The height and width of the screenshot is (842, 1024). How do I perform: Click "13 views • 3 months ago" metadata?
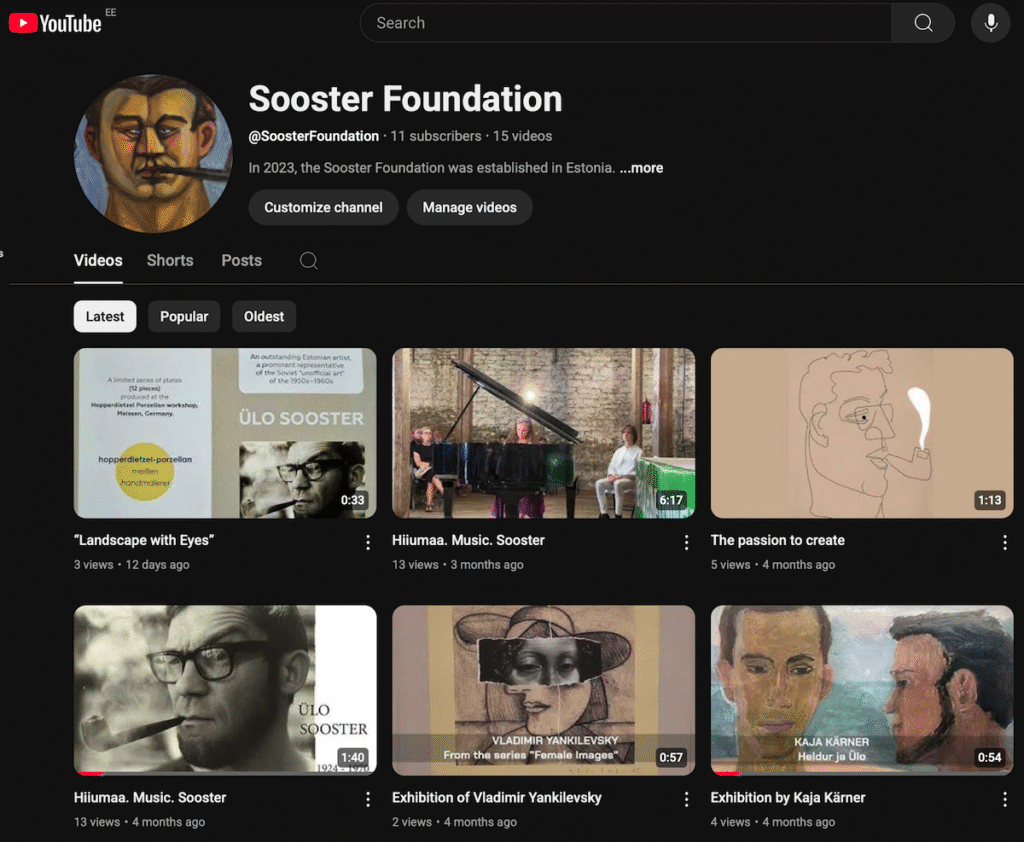pos(458,564)
